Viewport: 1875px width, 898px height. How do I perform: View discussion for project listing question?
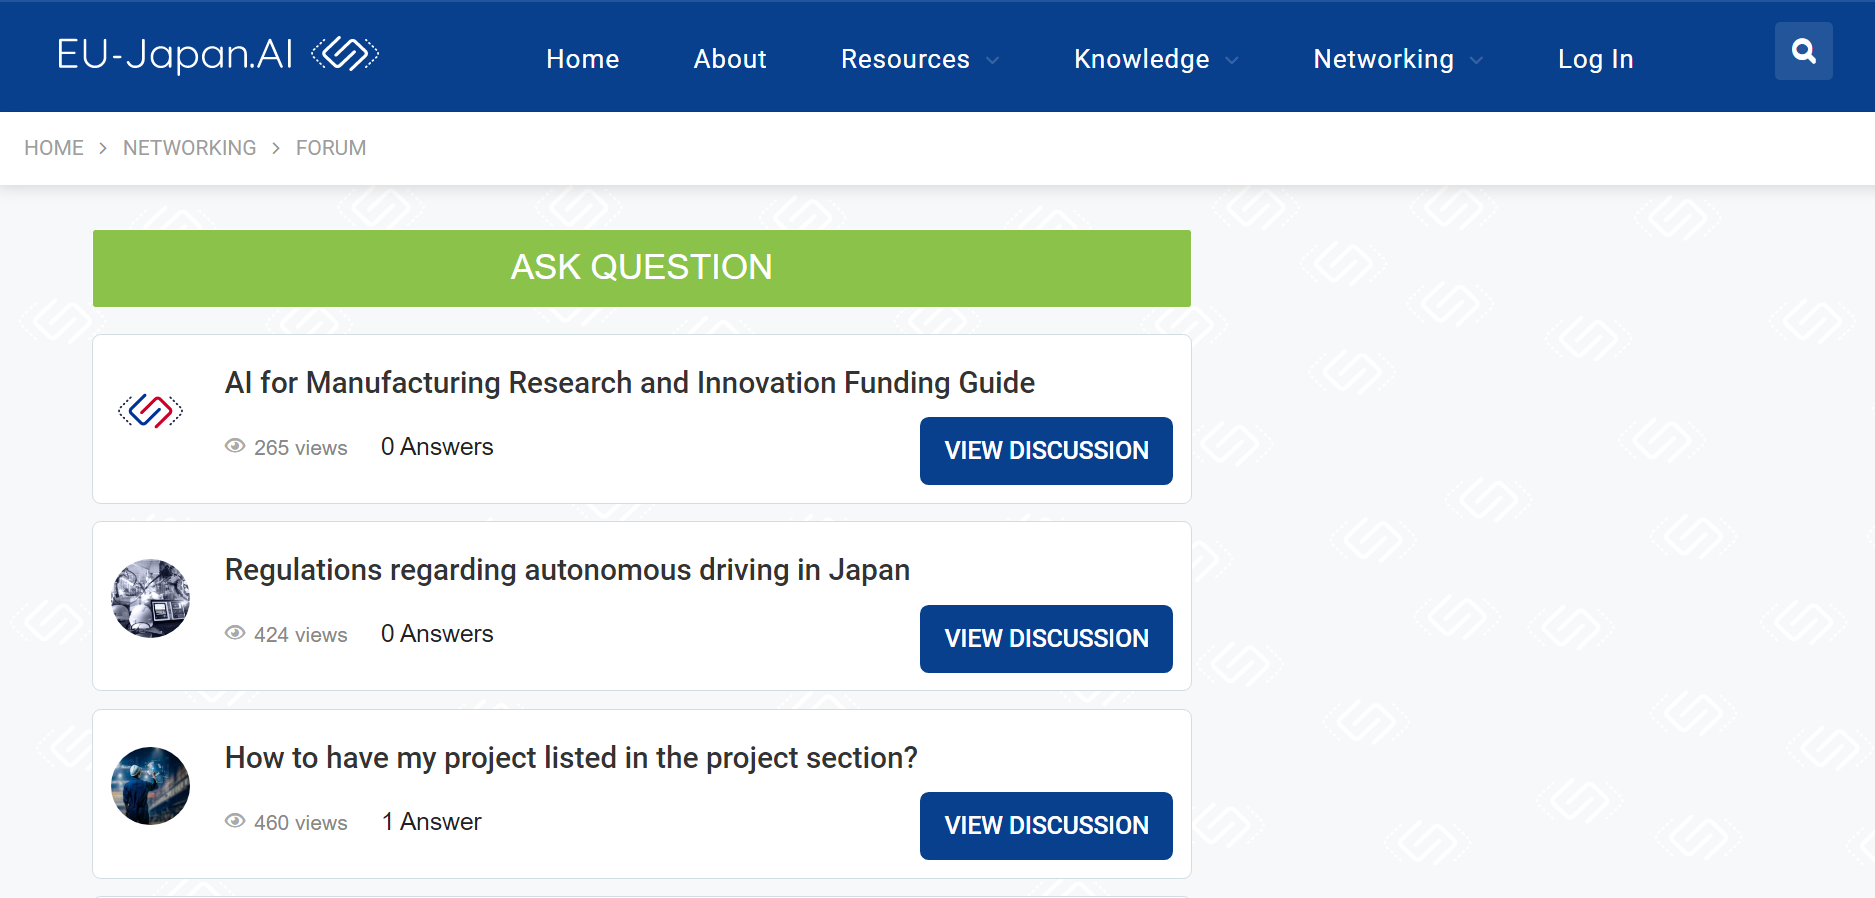click(x=1046, y=826)
